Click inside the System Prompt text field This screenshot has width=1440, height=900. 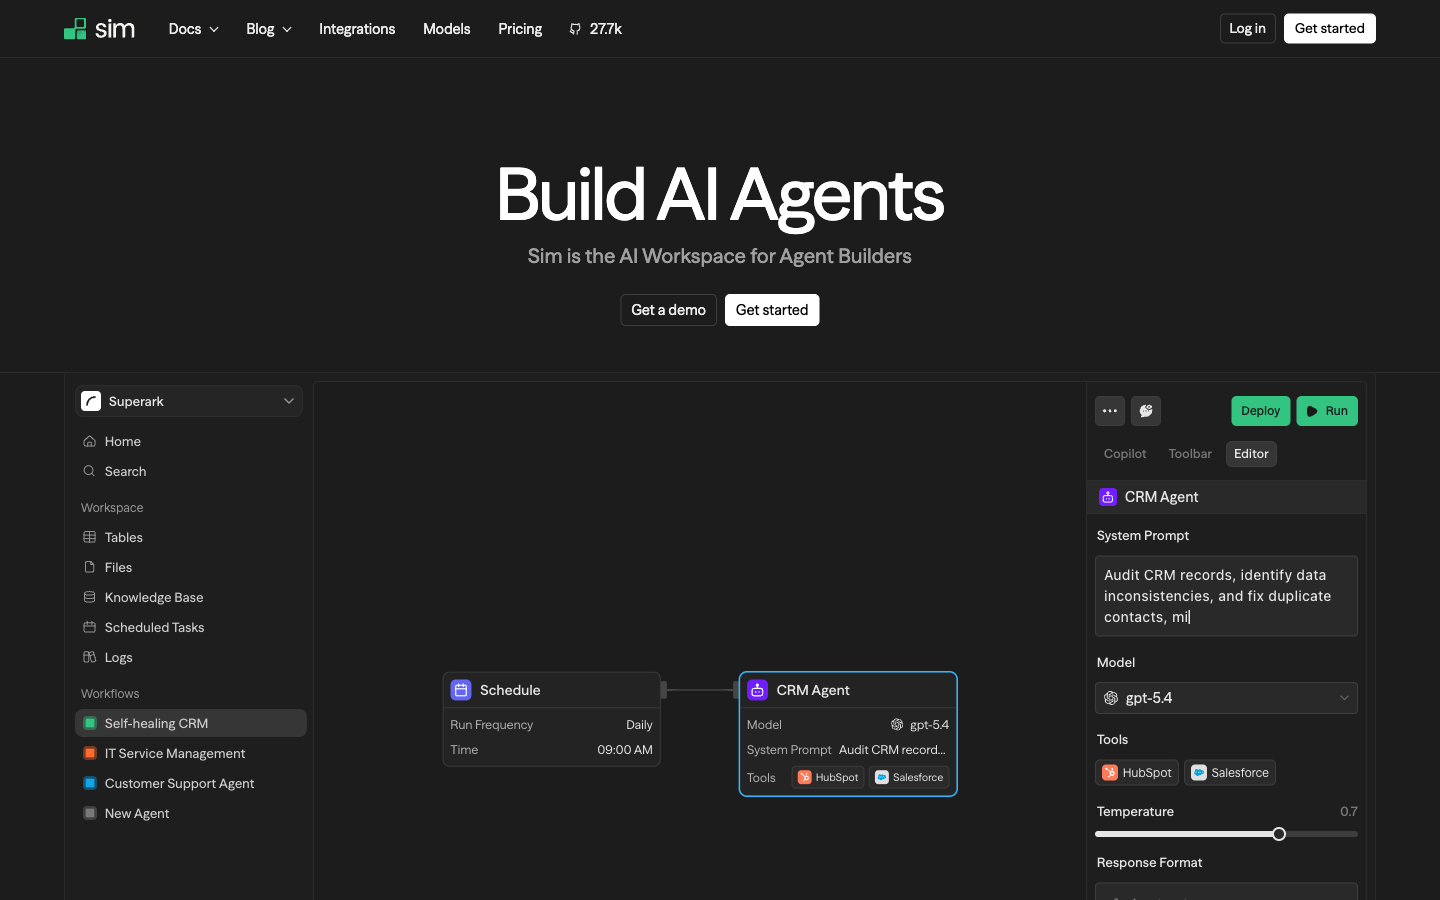[1226, 596]
